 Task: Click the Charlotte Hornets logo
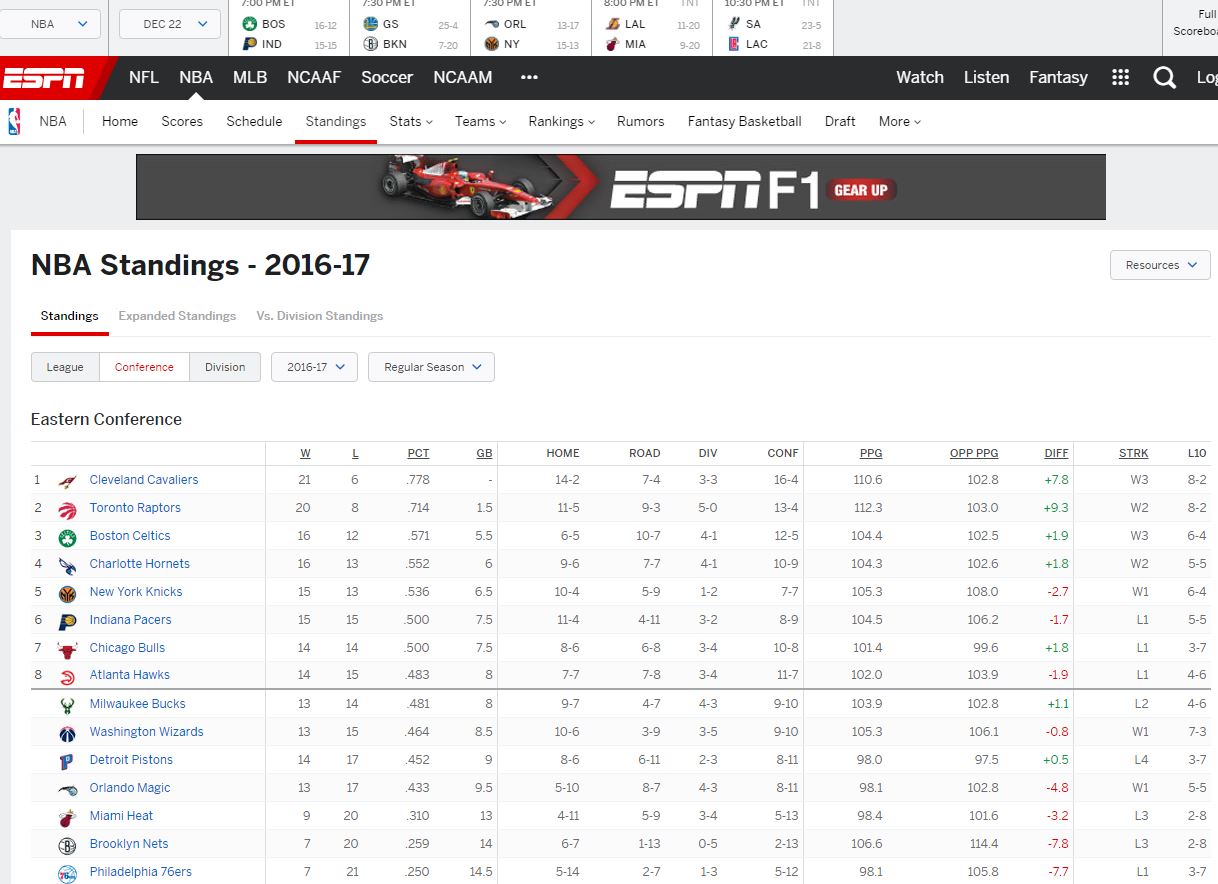[x=67, y=565]
